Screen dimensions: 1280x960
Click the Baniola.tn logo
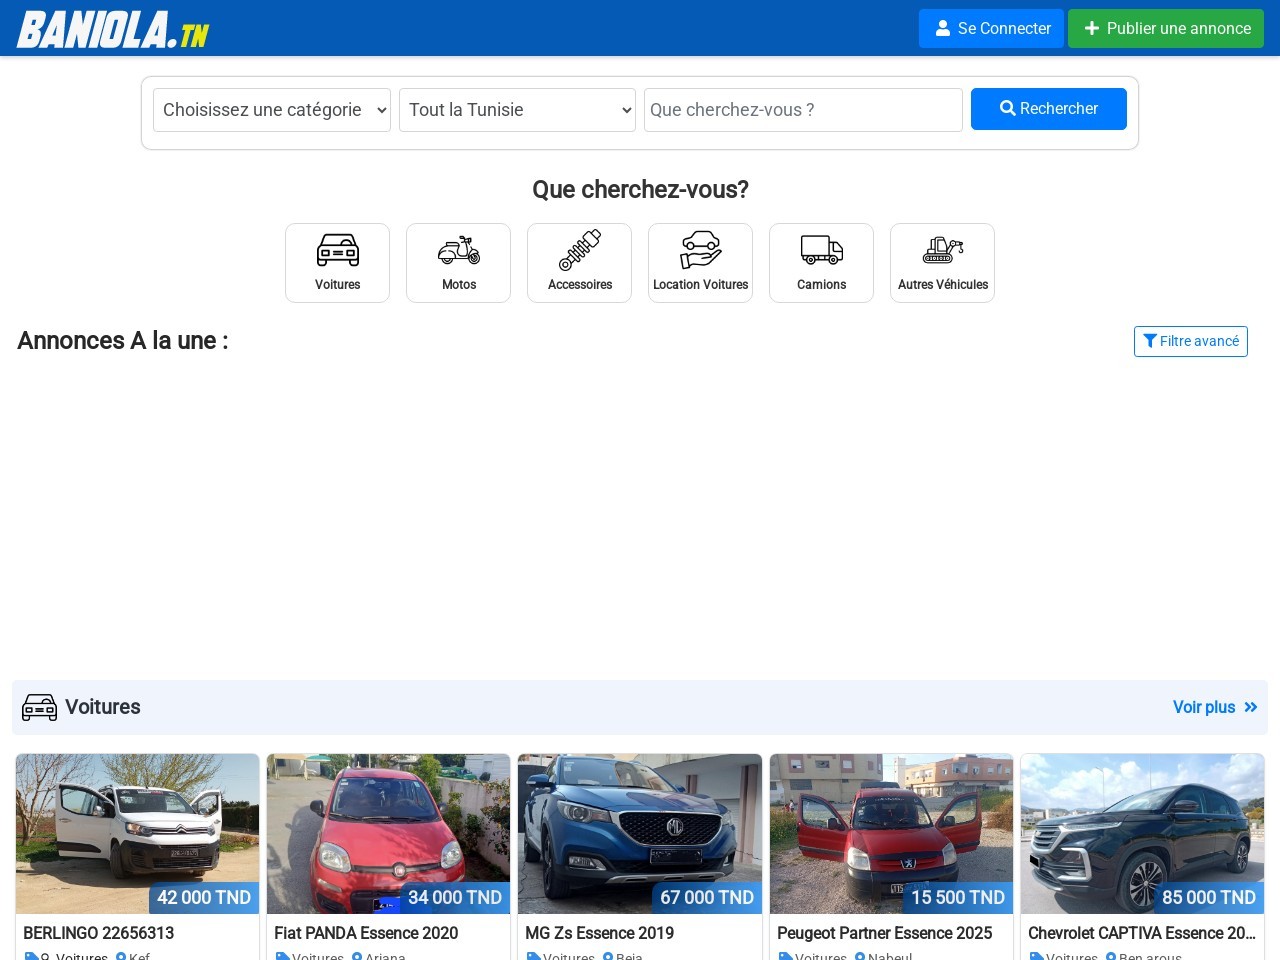113,29
